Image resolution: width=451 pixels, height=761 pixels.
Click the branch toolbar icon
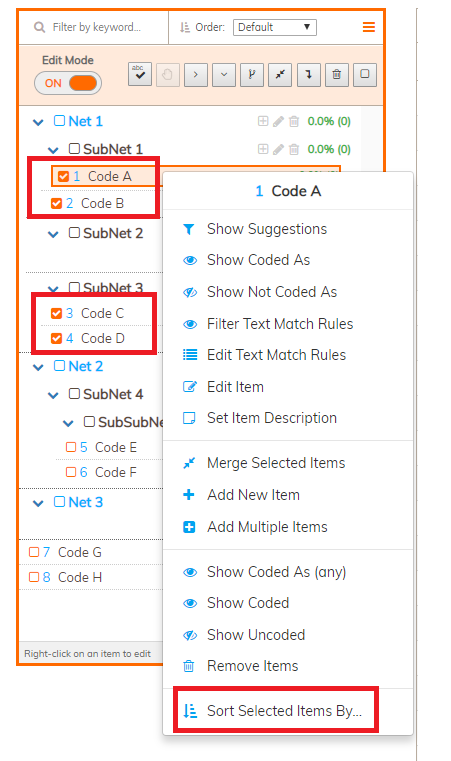[x=252, y=74]
